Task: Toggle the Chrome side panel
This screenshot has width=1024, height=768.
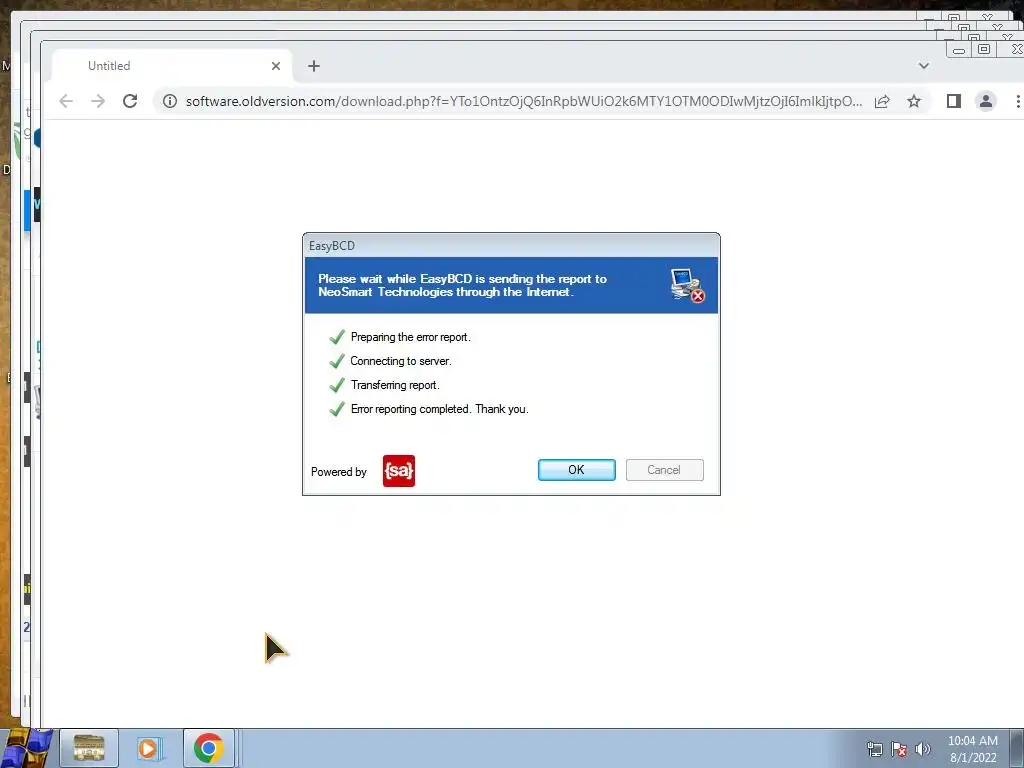Action: point(953,101)
